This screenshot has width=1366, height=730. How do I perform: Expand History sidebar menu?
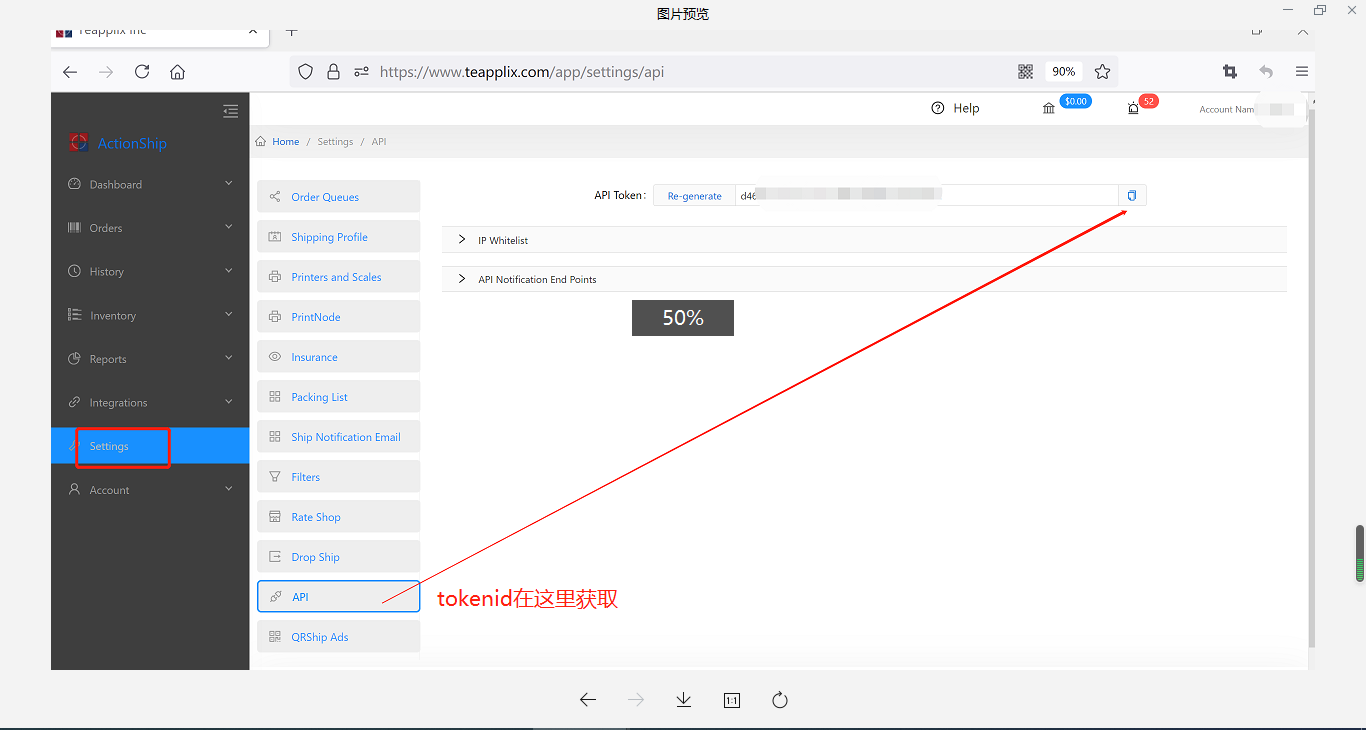pyautogui.click(x=150, y=271)
